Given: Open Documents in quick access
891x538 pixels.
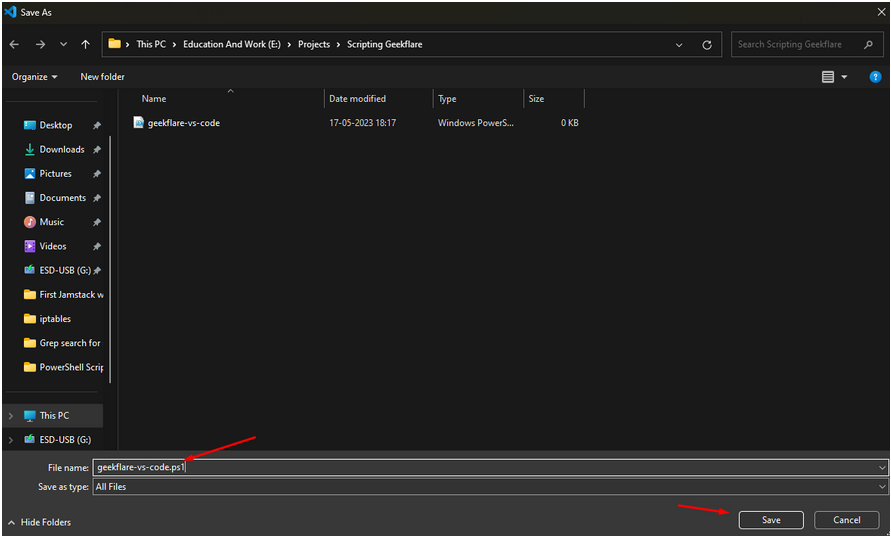Looking at the screenshot, I should (x=63, y=198).
